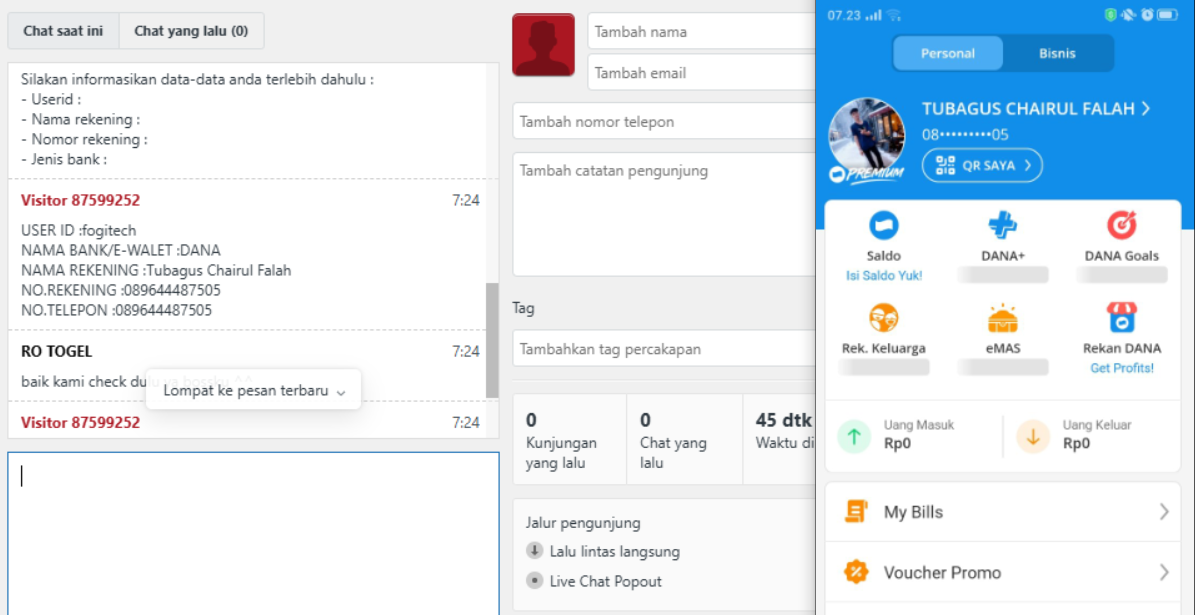This screenshot has height=615, width=1195.
Task: Click the chevron inside QR SAYA button
Action: [x=1027, y=165]
